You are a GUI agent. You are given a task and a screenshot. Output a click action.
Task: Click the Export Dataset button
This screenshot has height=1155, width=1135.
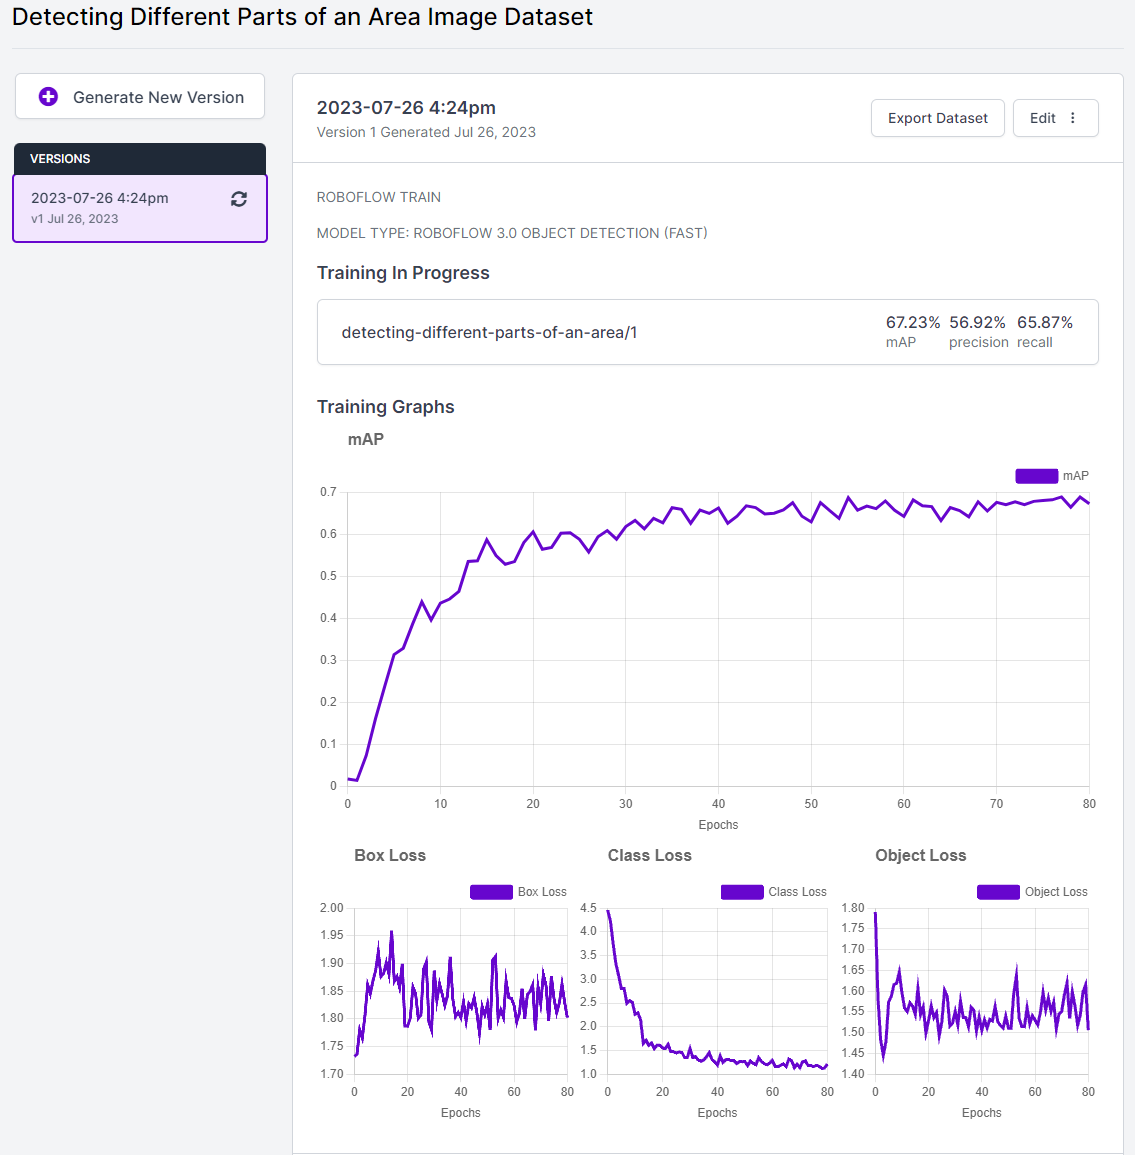point(937,118)
